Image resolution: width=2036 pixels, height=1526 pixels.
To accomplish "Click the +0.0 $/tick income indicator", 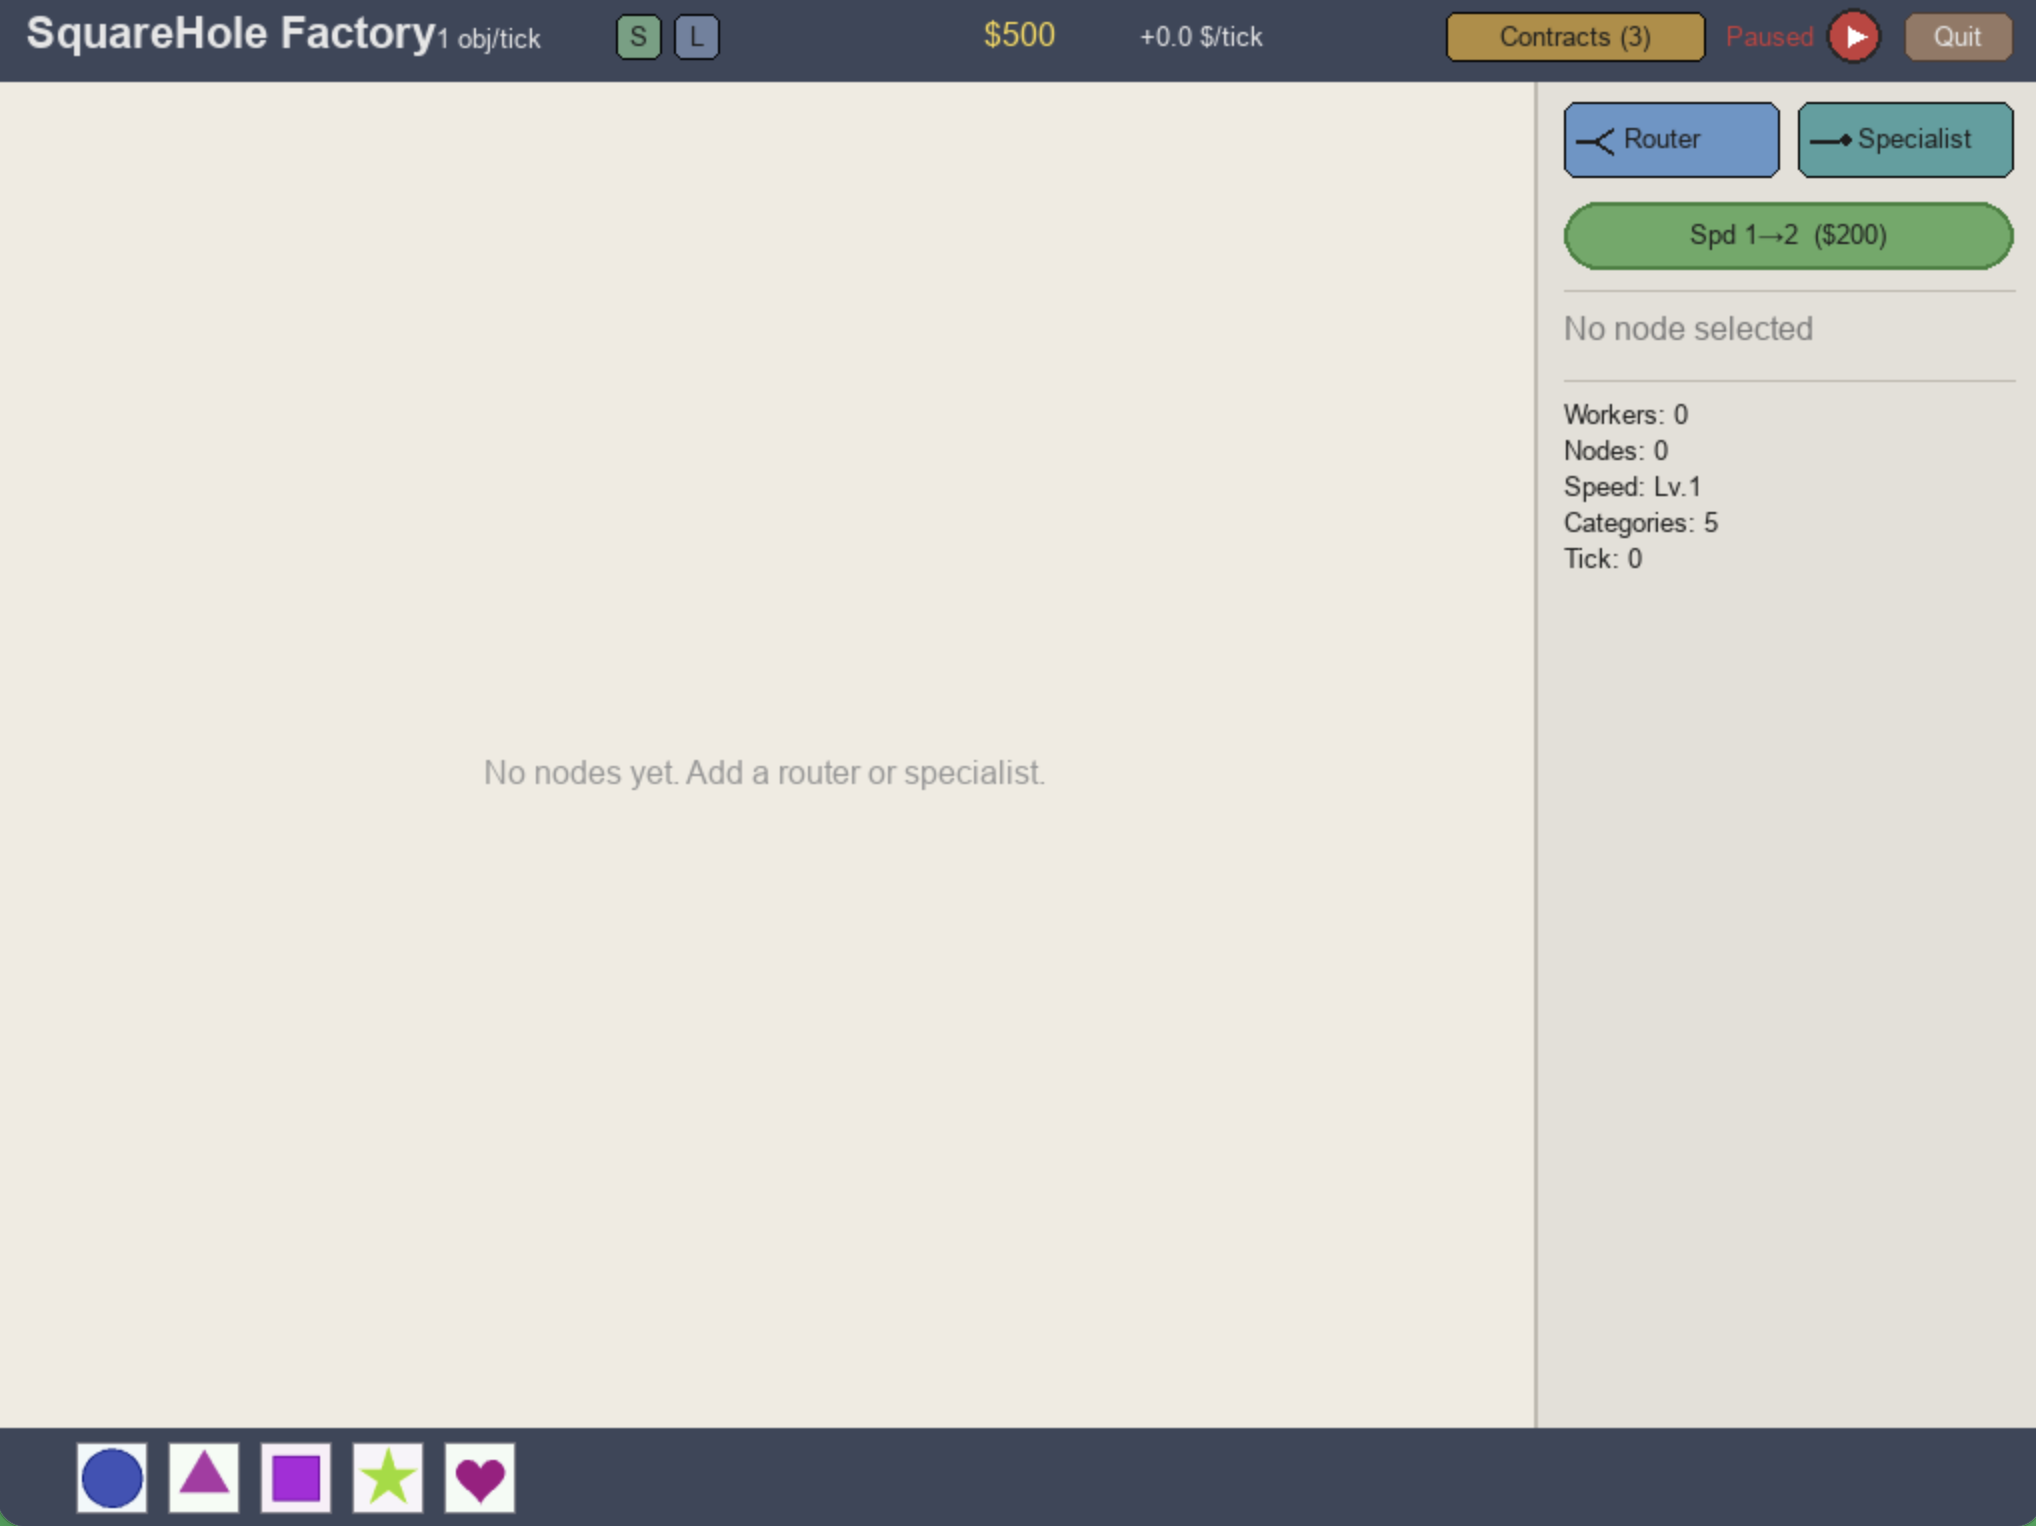I will point(1201,37).
